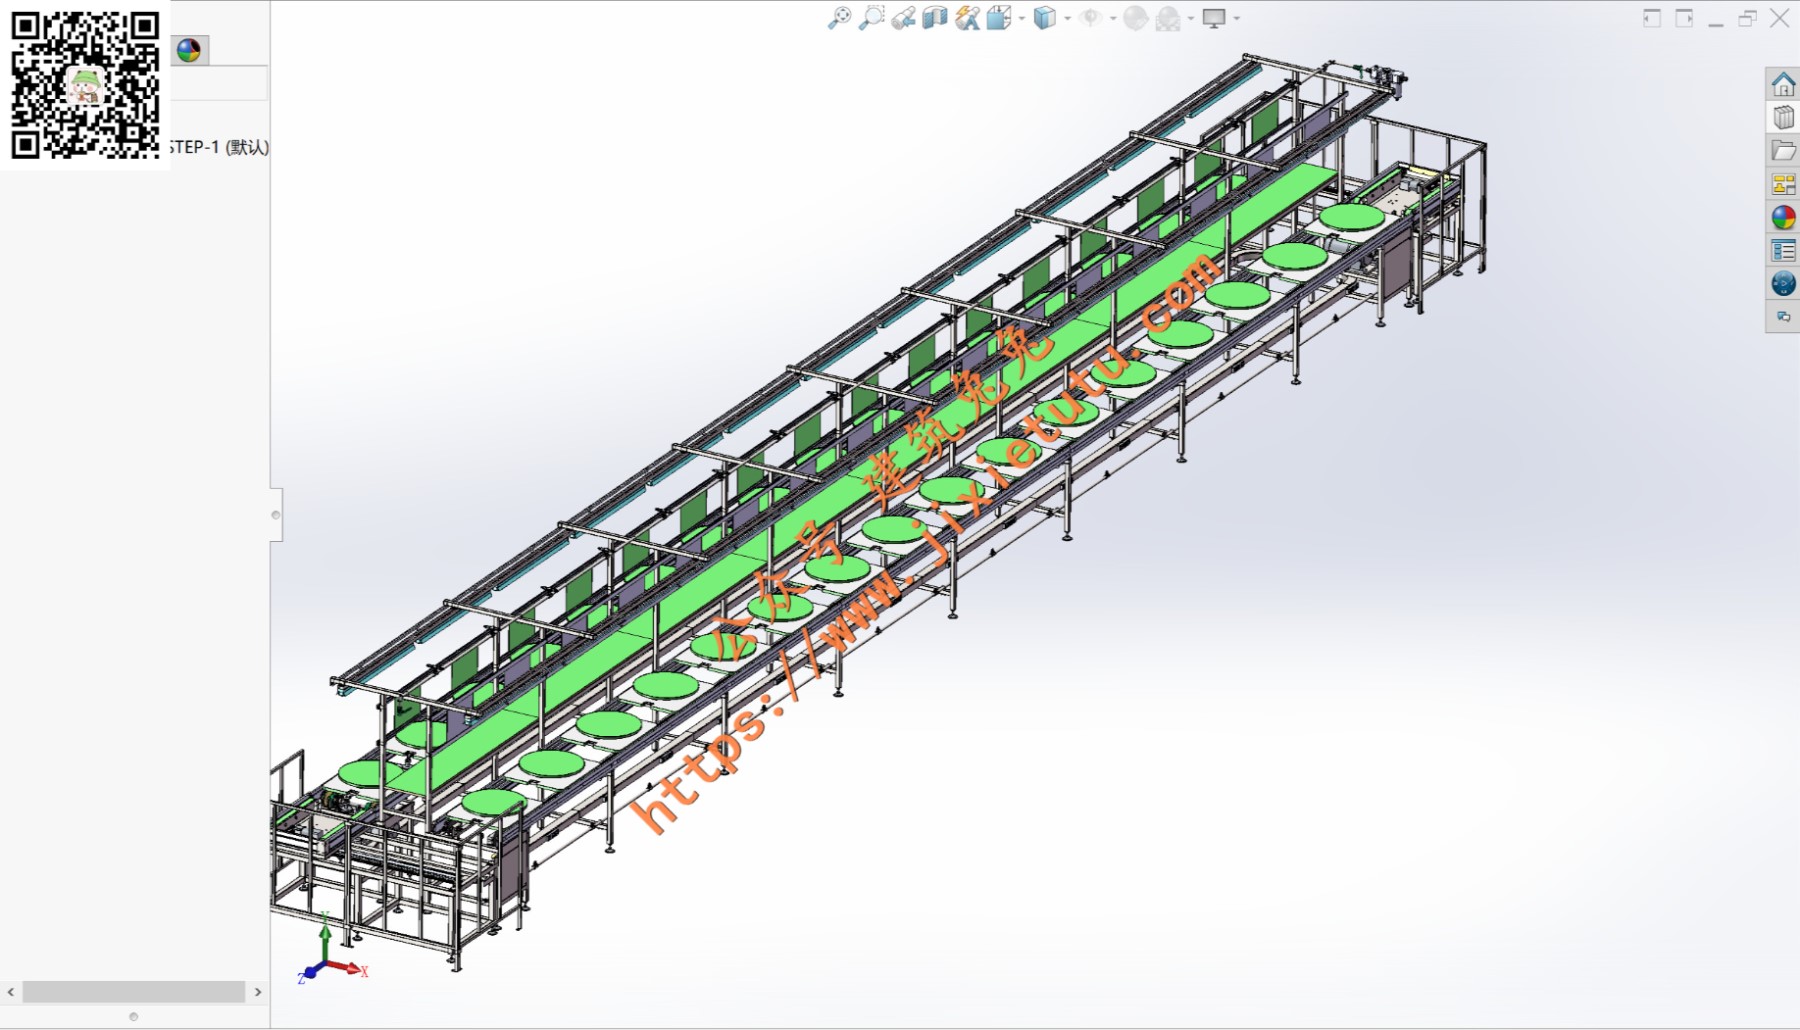
Task: Activate the Section View tool
Action: [935, 18]
